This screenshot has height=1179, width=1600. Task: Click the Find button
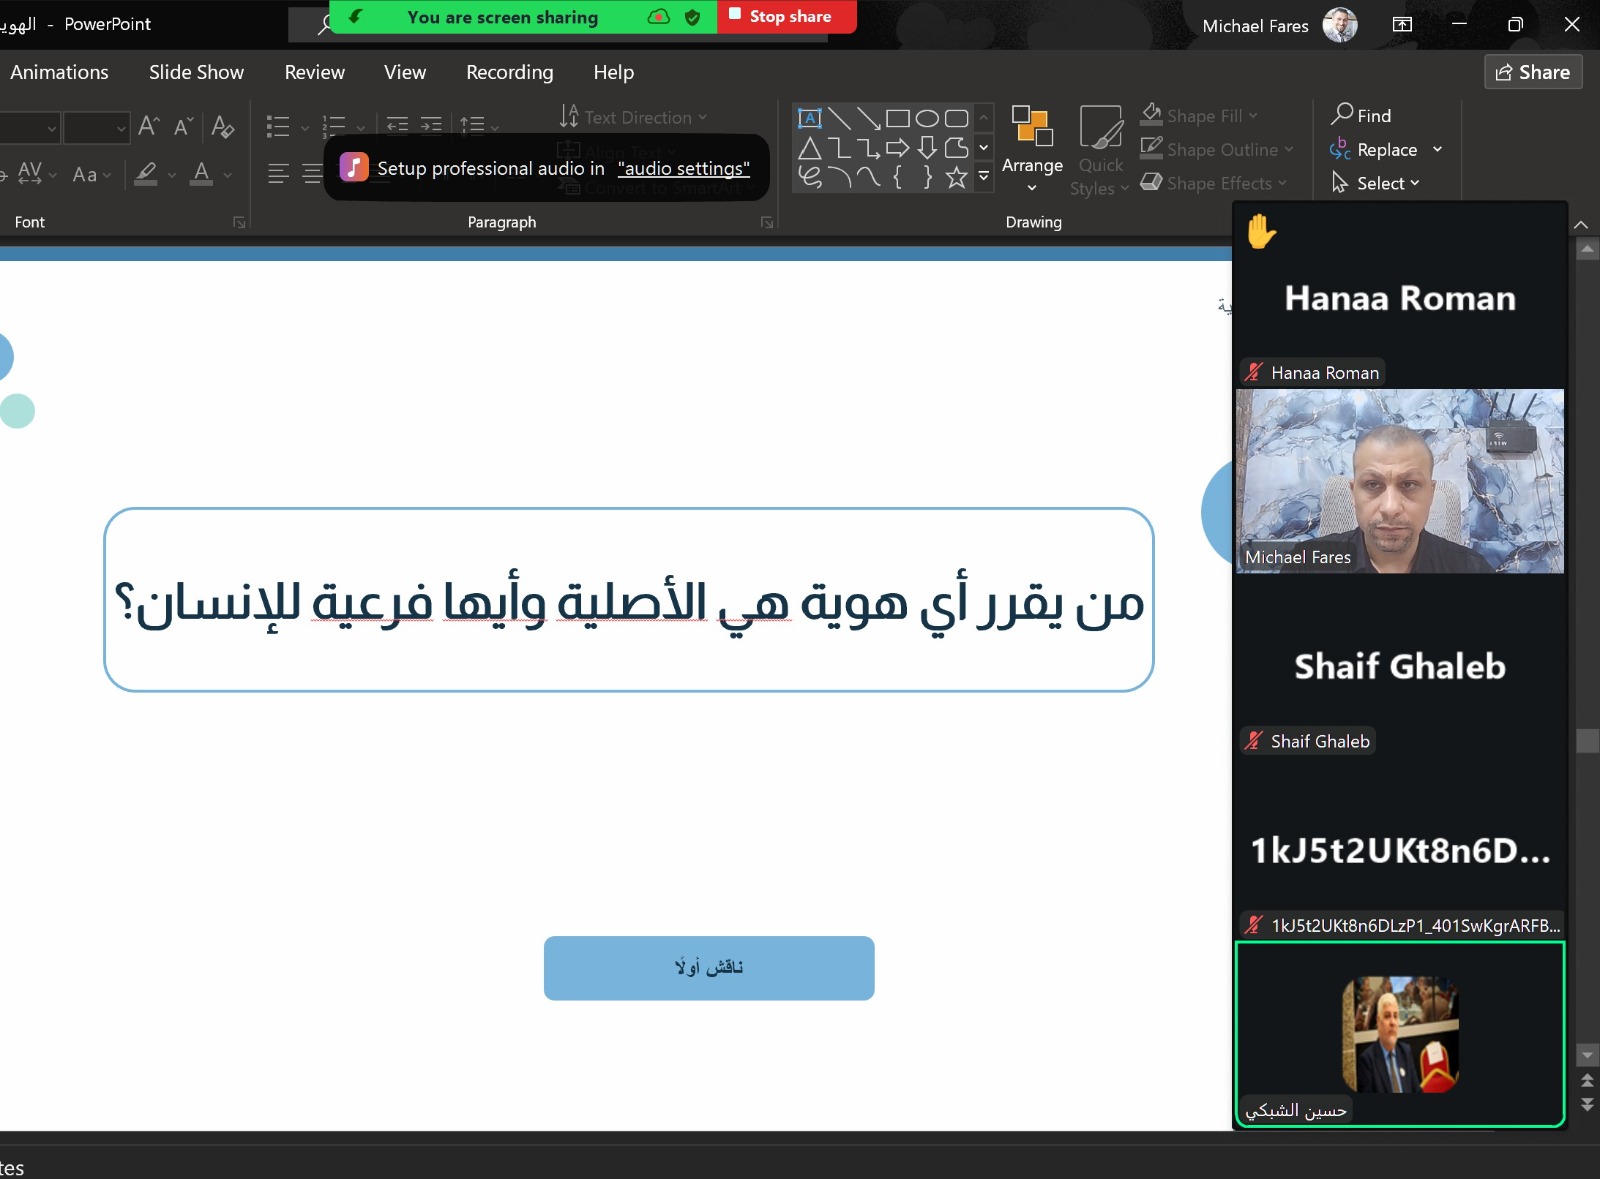(1361, 115)
